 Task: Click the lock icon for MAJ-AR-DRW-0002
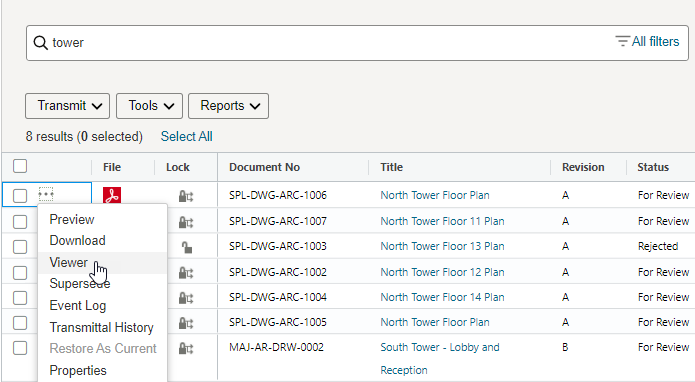[x=186, y=349]
